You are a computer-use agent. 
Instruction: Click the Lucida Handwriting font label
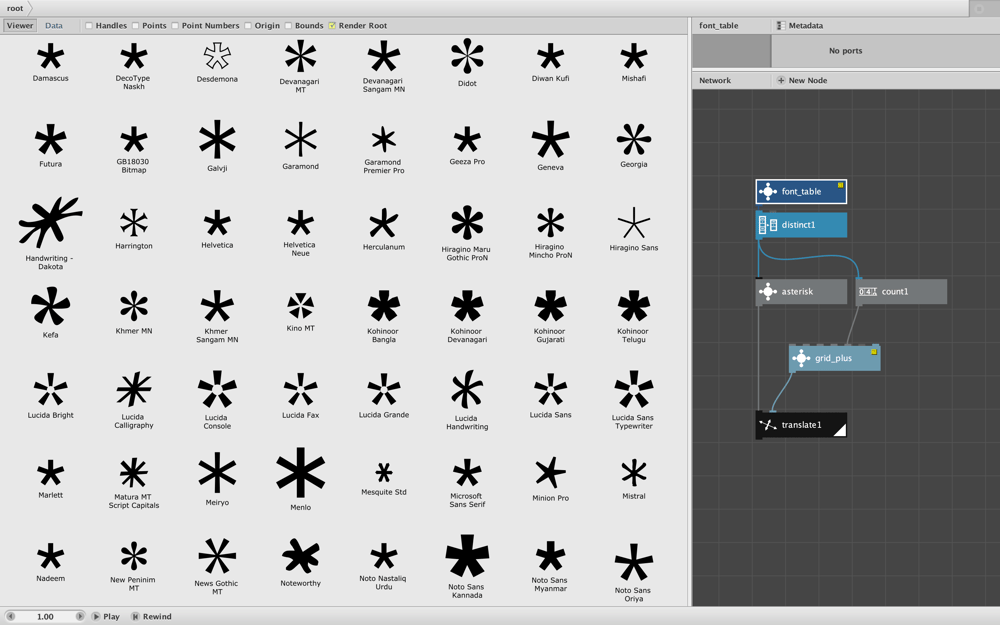[x=467, y=422]
